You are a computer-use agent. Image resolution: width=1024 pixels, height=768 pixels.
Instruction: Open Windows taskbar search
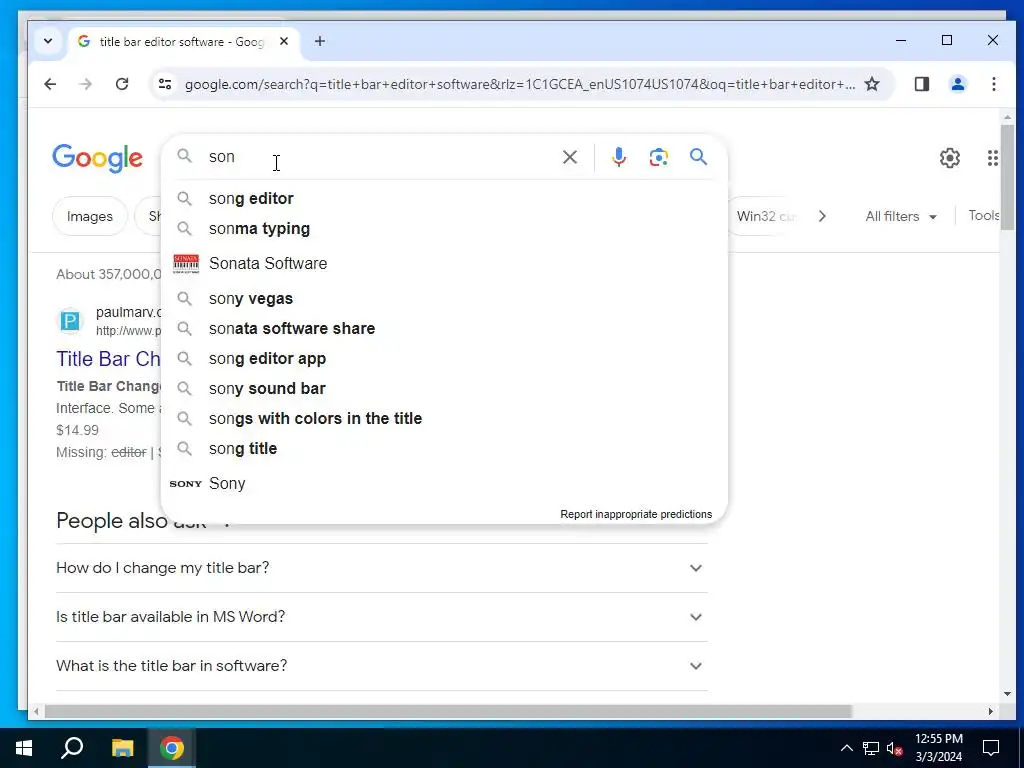click(x=72, y=748)
